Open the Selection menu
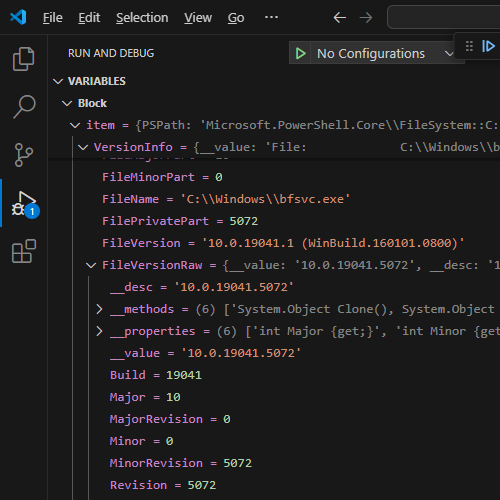The height and width of the screenshot is (500, 500). coord(142,18)
